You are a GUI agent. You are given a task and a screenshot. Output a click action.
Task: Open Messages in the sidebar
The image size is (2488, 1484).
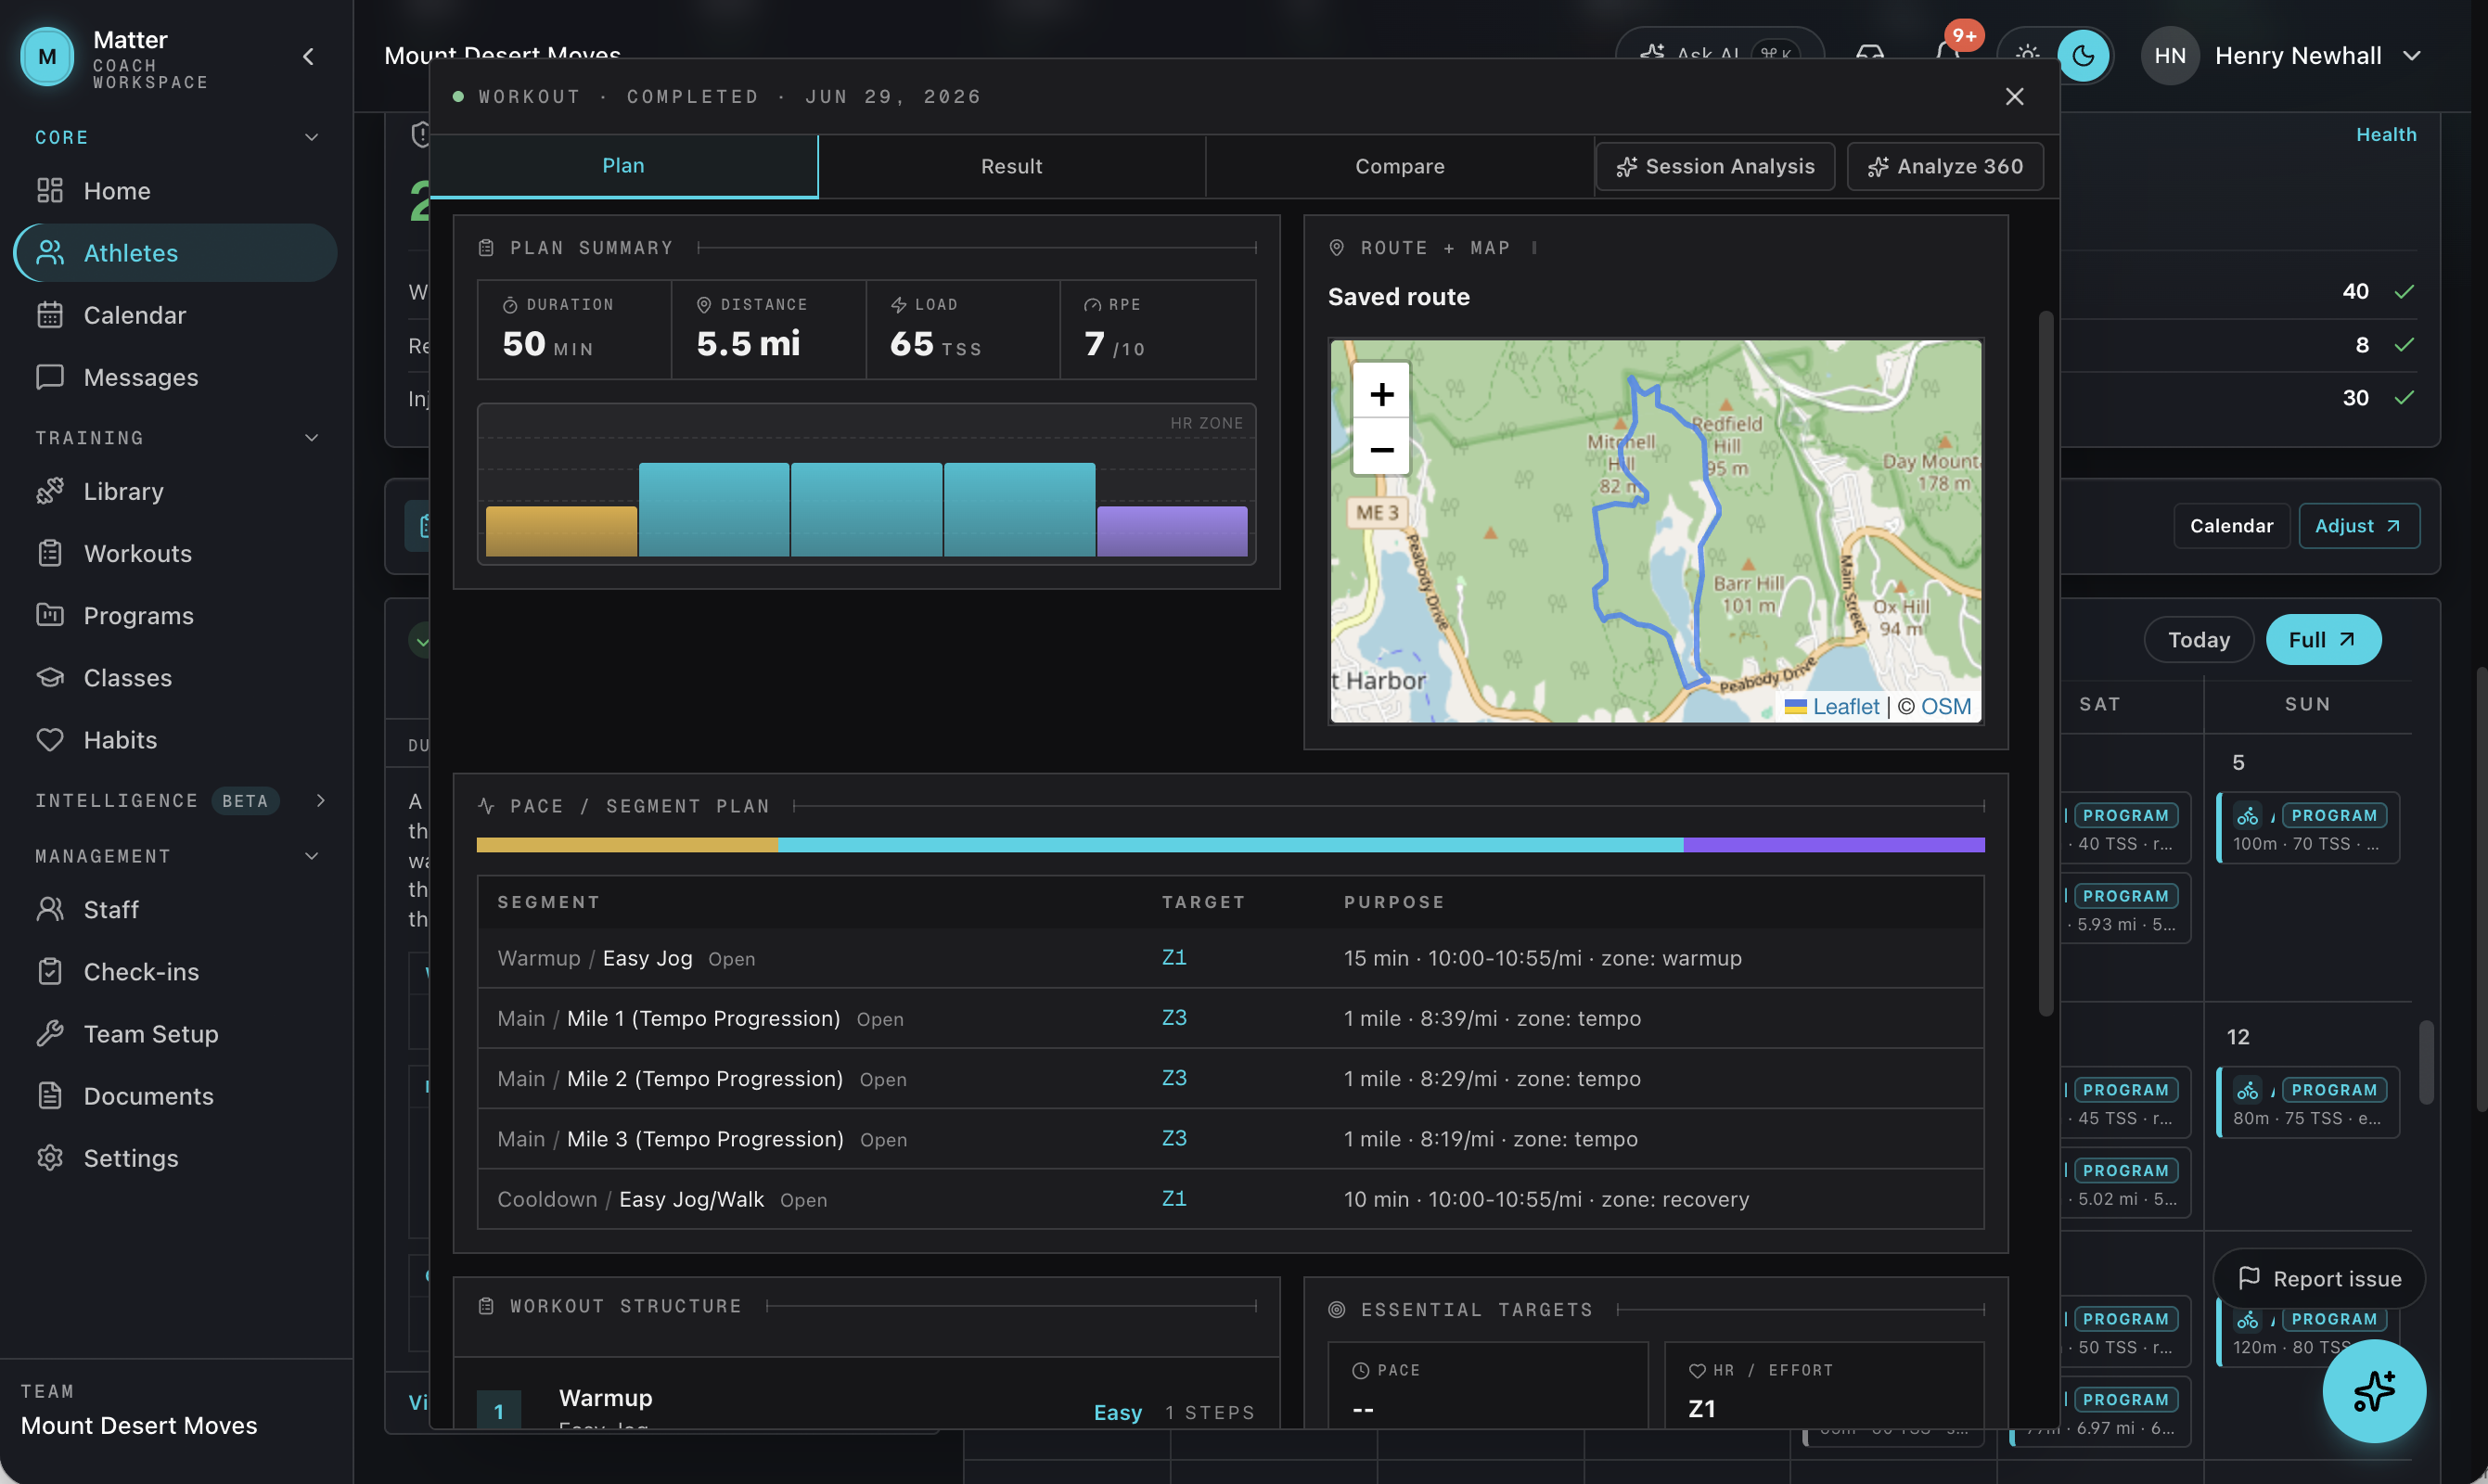pyautogui.click(x=175, y=376)
